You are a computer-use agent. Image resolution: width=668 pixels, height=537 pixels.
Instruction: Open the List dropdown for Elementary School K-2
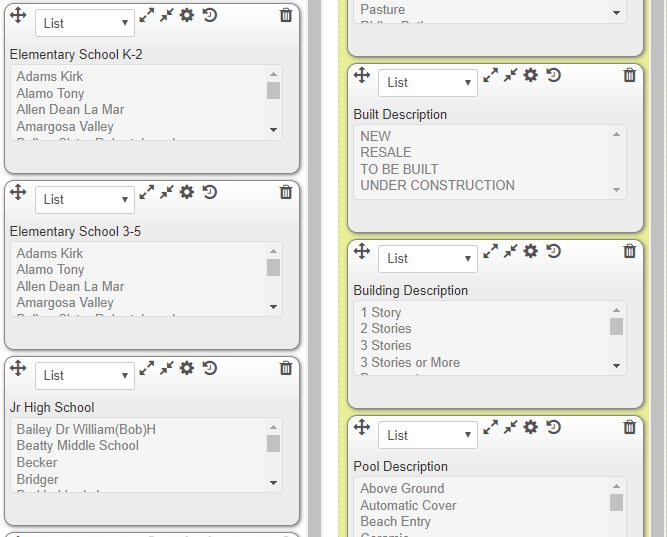85,23
